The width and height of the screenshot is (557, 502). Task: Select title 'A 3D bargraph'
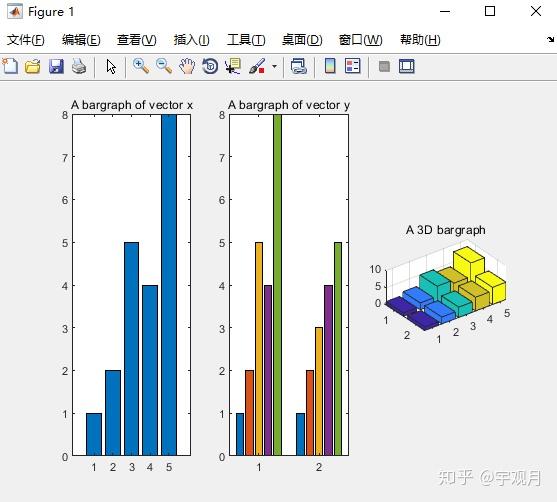coord(445,230)
